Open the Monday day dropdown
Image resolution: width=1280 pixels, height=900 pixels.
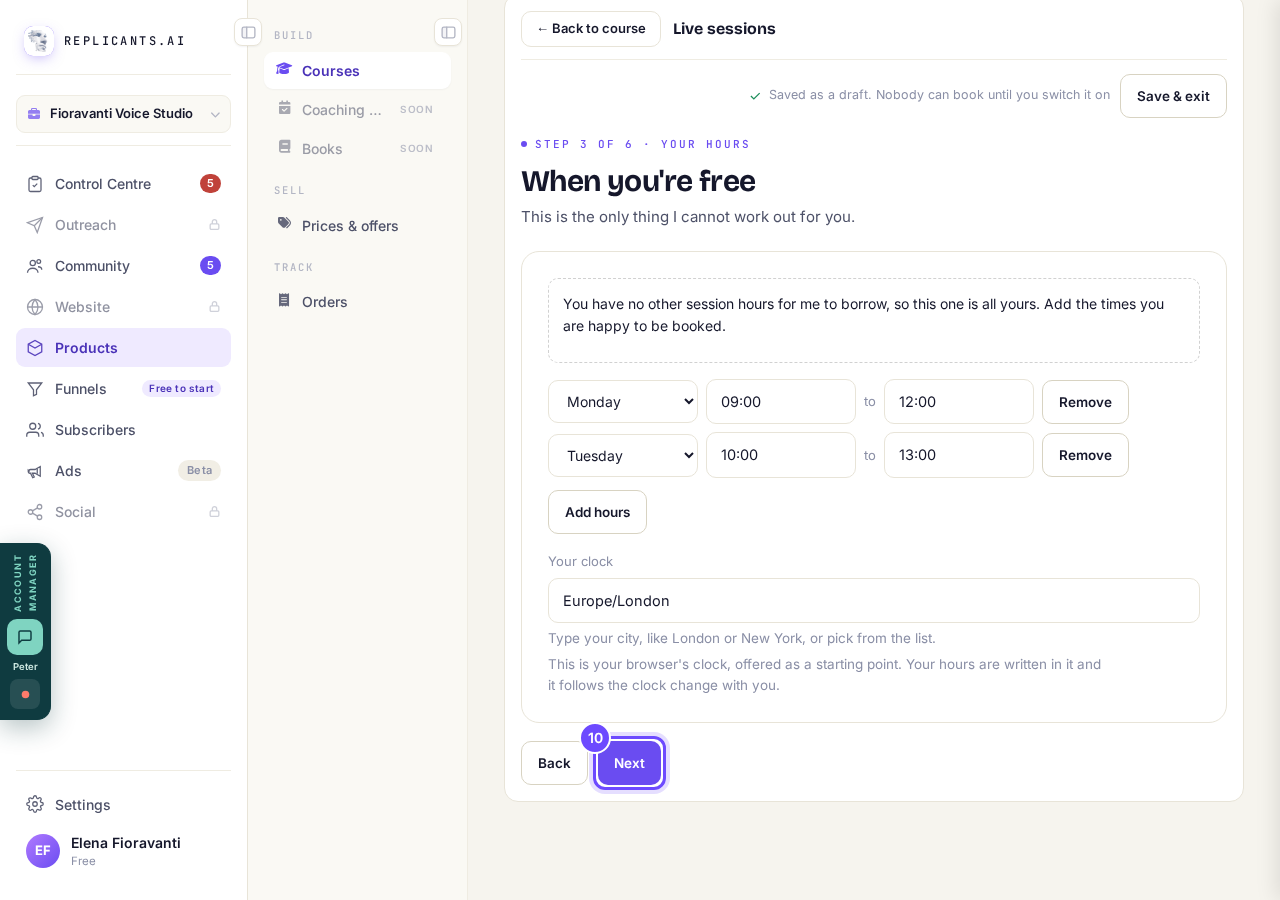tap(623, 401)
